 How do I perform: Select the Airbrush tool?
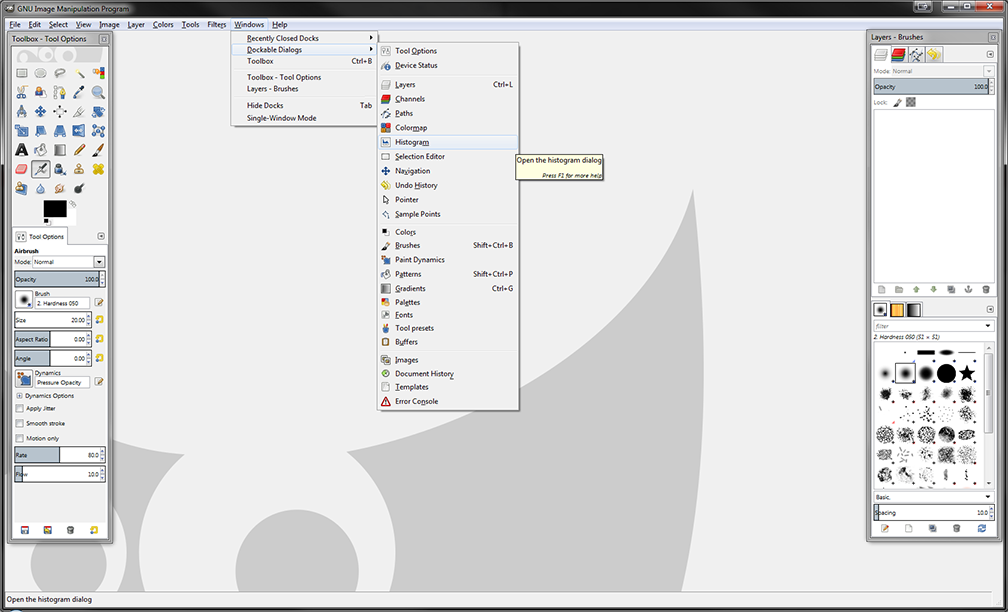pos(40,169)
